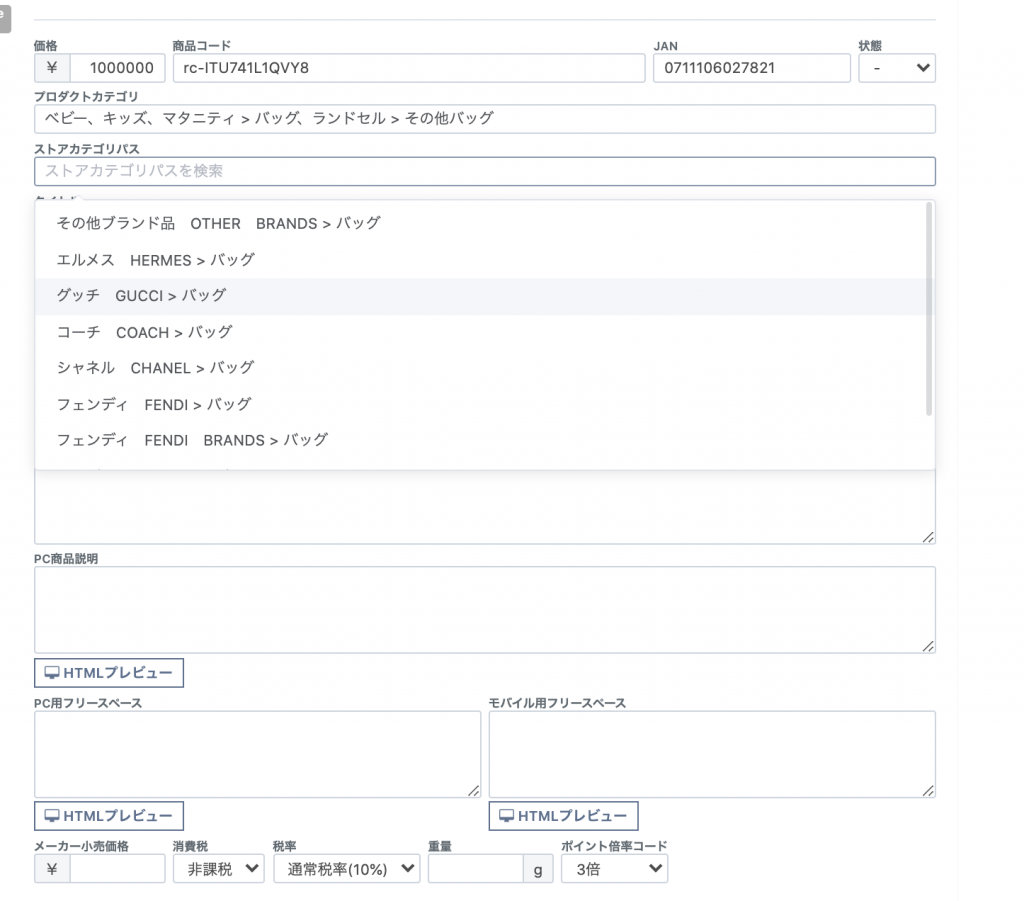The image size is (1024, 901).
Task: Click the プロダクトカテゴリ field
Action: 485,119
